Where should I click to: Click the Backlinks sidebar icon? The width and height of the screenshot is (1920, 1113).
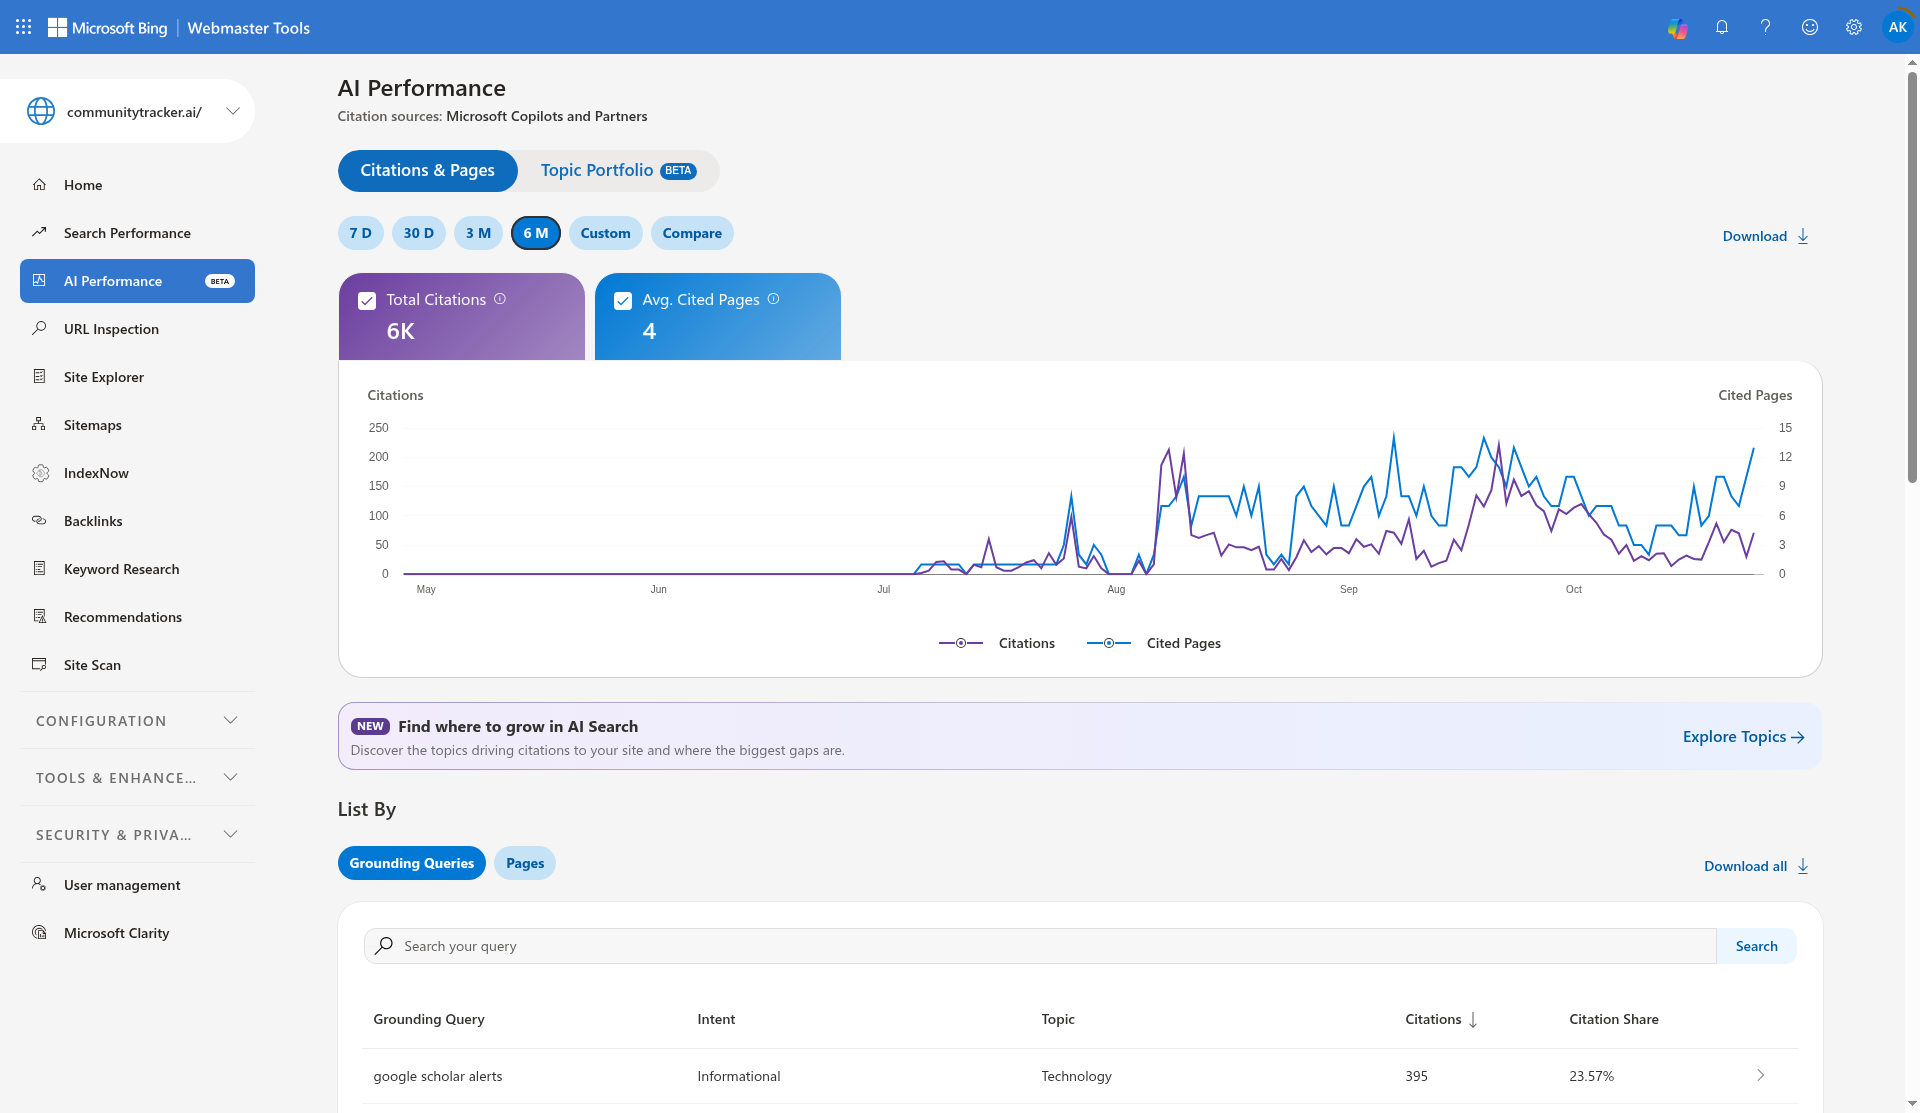40,521
